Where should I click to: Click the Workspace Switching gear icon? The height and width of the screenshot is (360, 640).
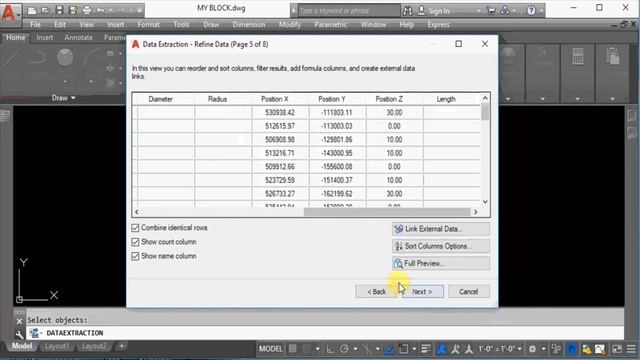(x=532, y=349)
